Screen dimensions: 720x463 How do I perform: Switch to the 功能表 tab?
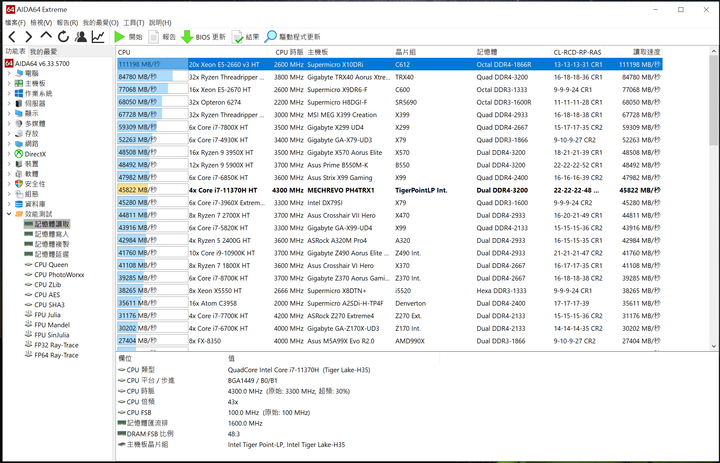point(16,51)
